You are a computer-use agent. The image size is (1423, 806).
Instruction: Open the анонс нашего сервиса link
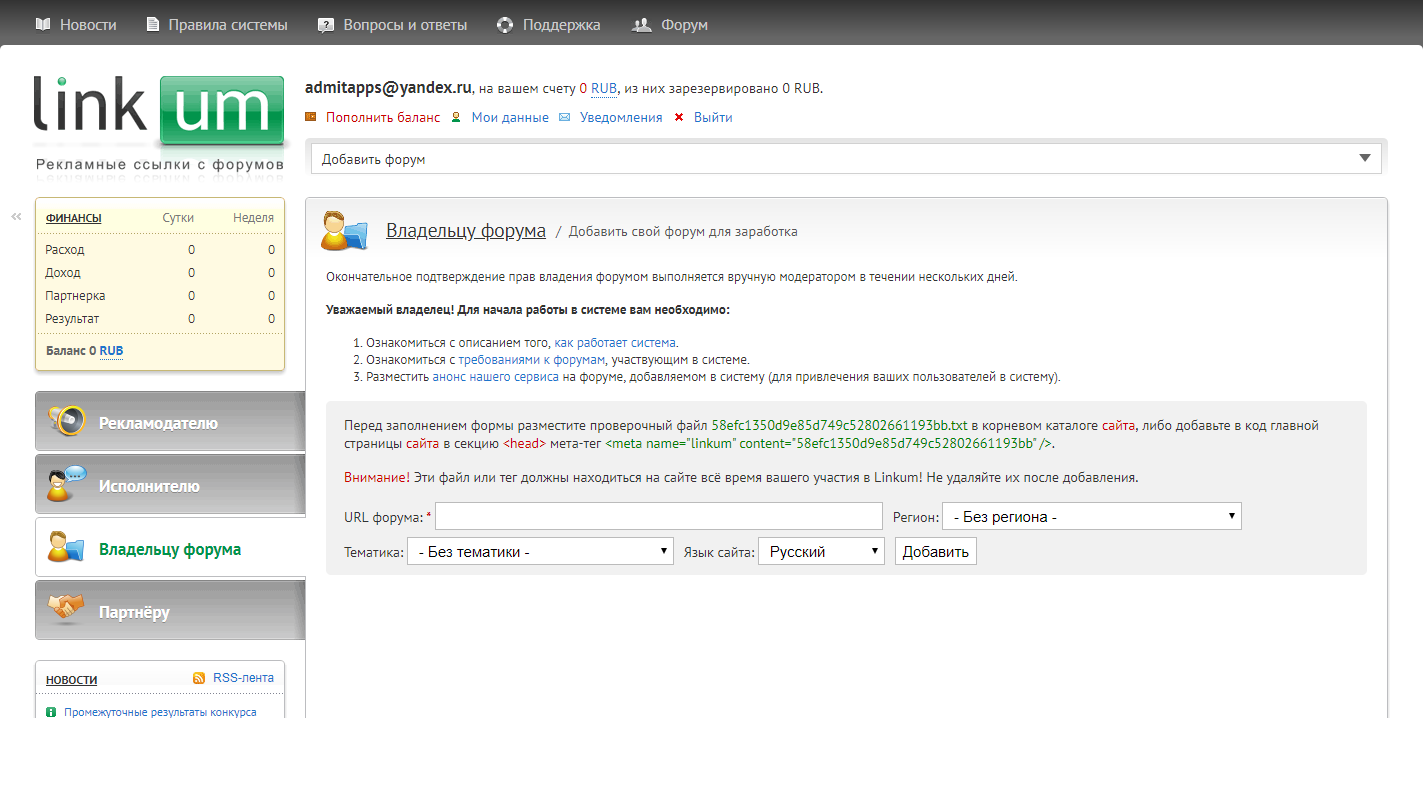click(496, 377)
